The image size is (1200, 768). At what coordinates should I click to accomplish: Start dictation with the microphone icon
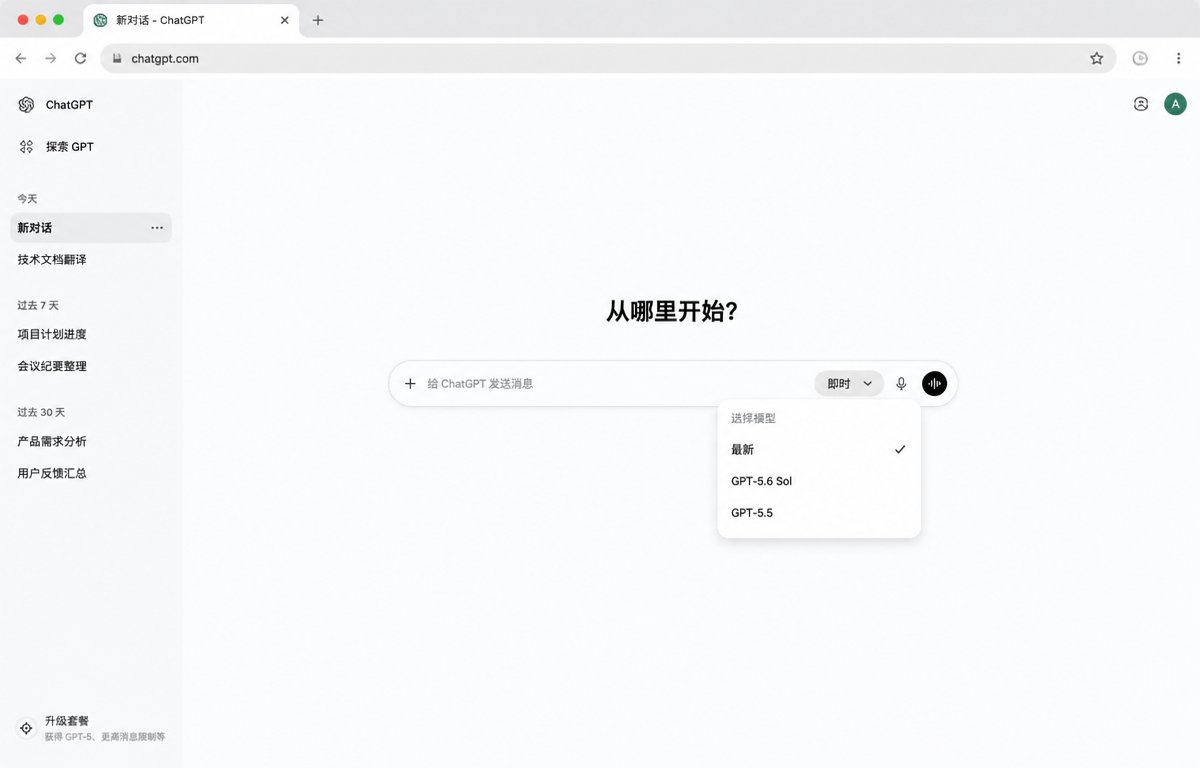tap(901, 384)
